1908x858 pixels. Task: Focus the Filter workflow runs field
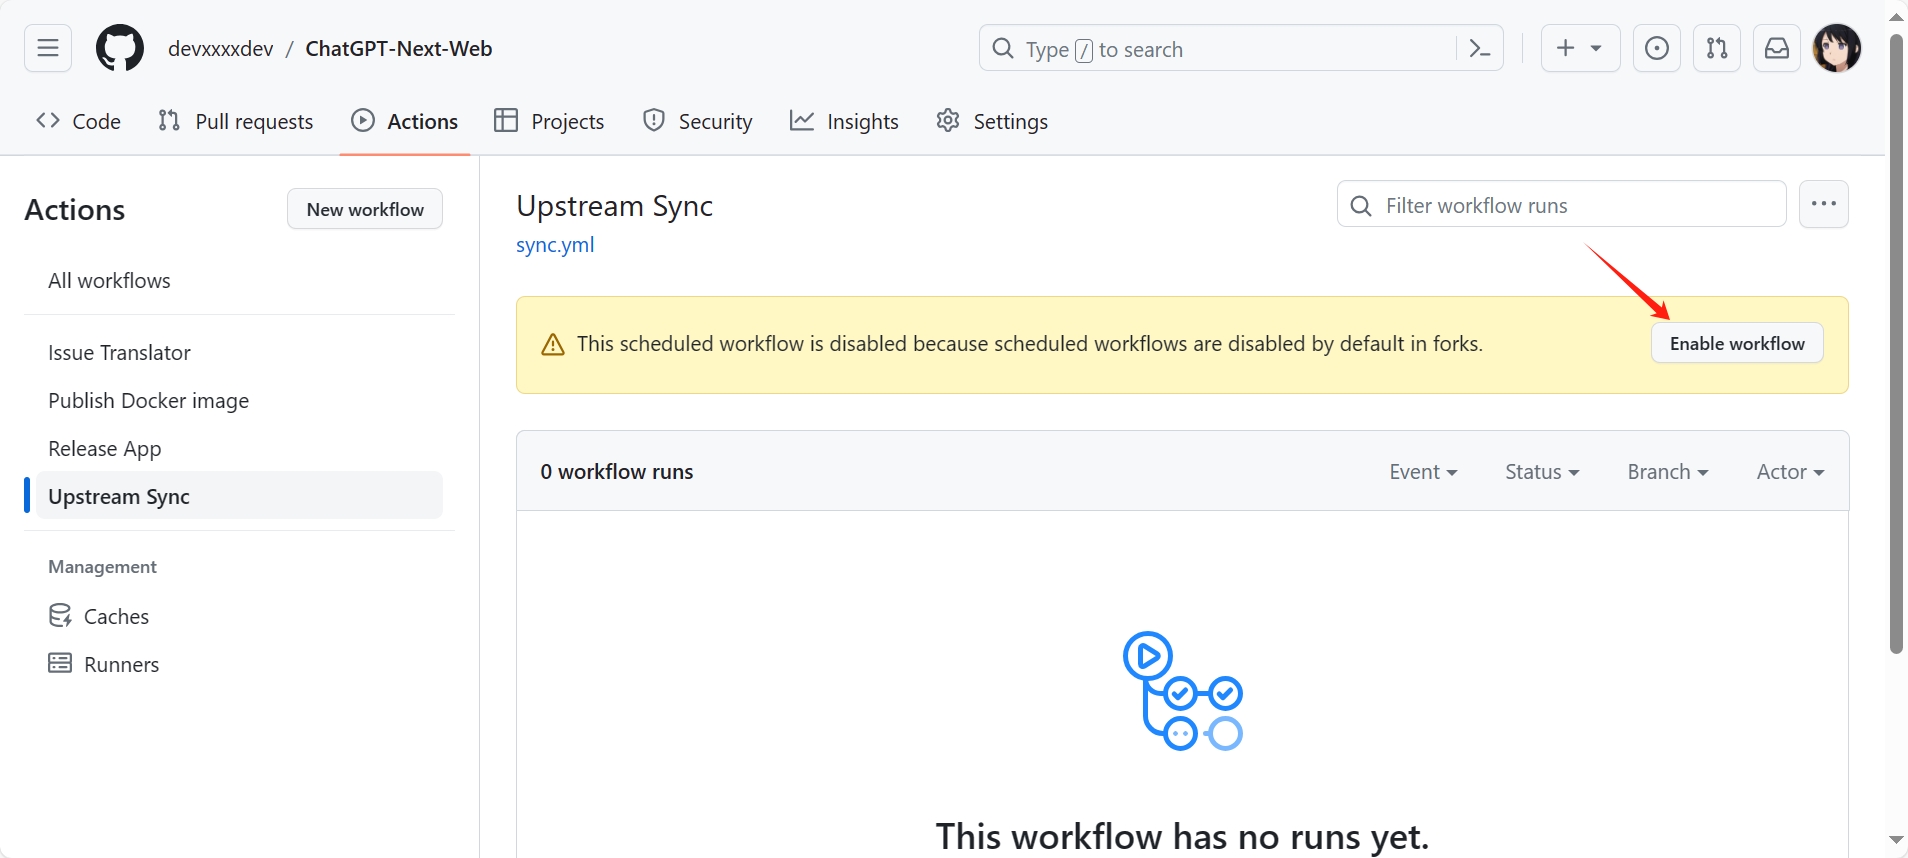[1561, 204]
